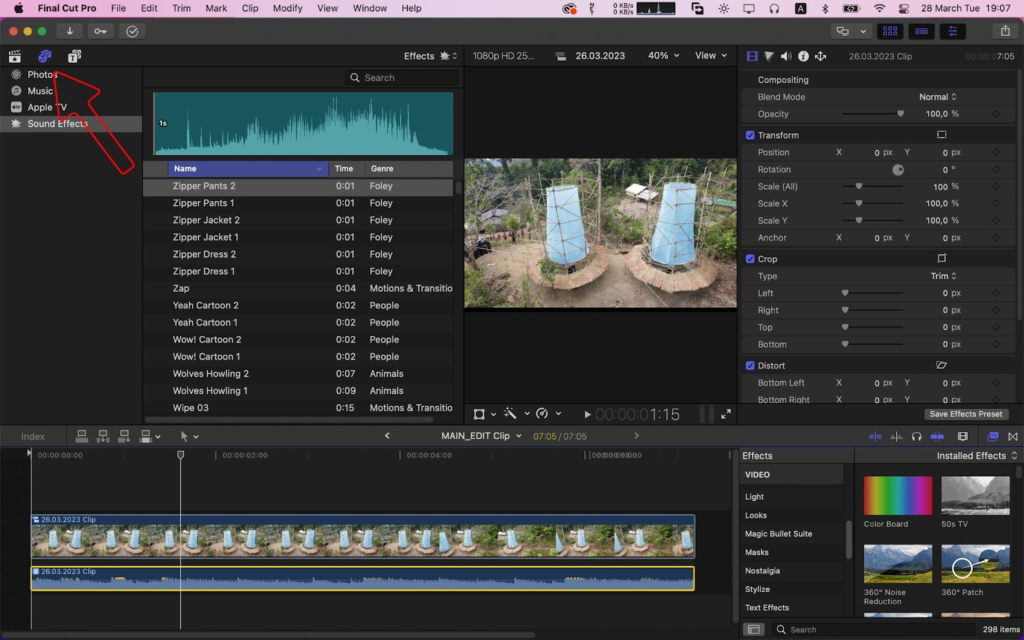Click the connect clip to timeline icon
The image size is (1024, 640).
pos(82,436)
